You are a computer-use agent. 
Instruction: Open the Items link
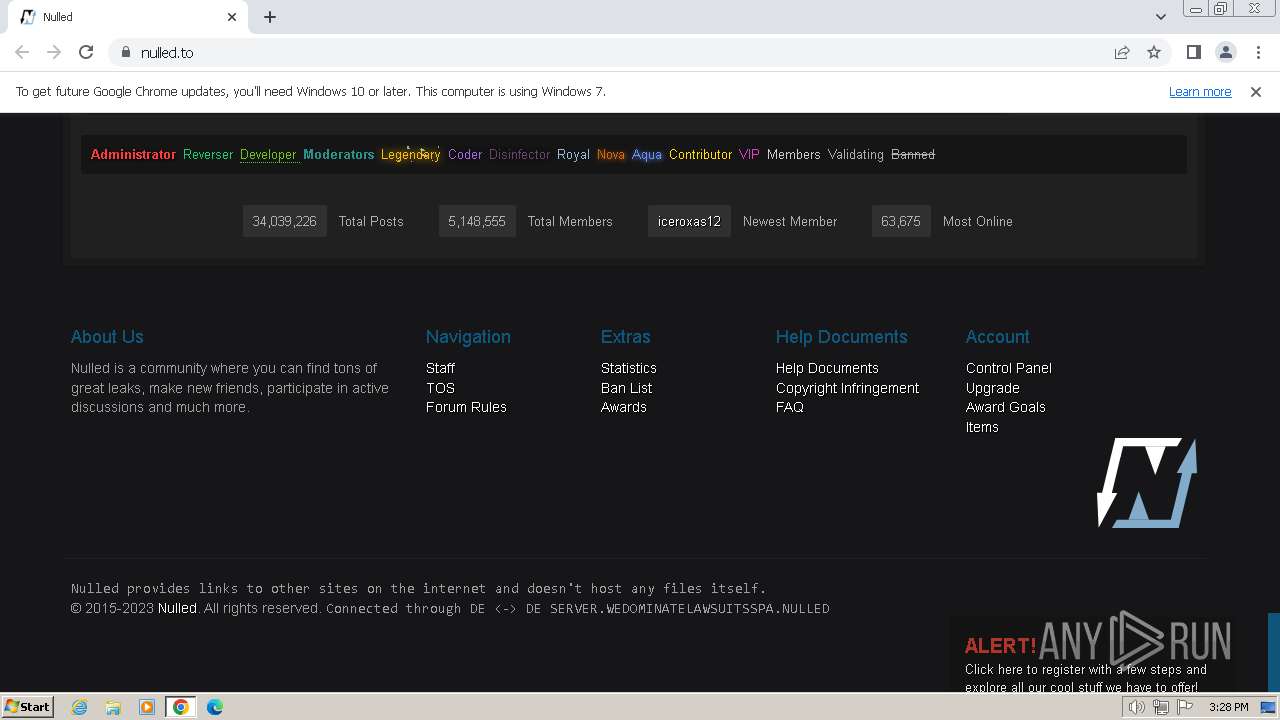(982, 427)
